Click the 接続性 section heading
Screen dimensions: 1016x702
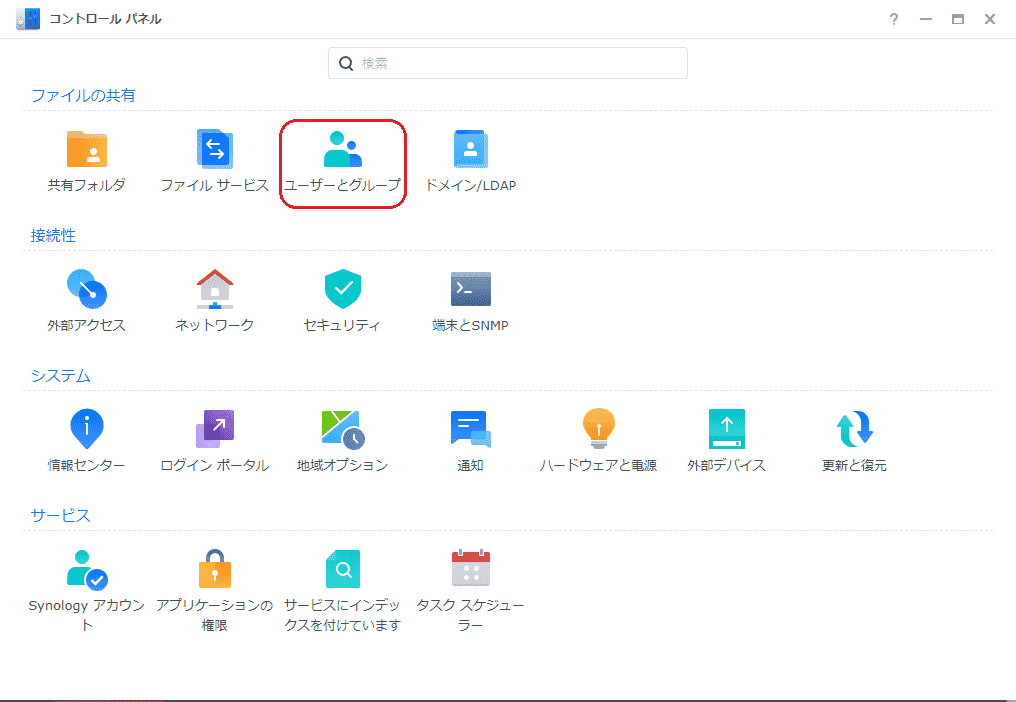coord(53,235)
